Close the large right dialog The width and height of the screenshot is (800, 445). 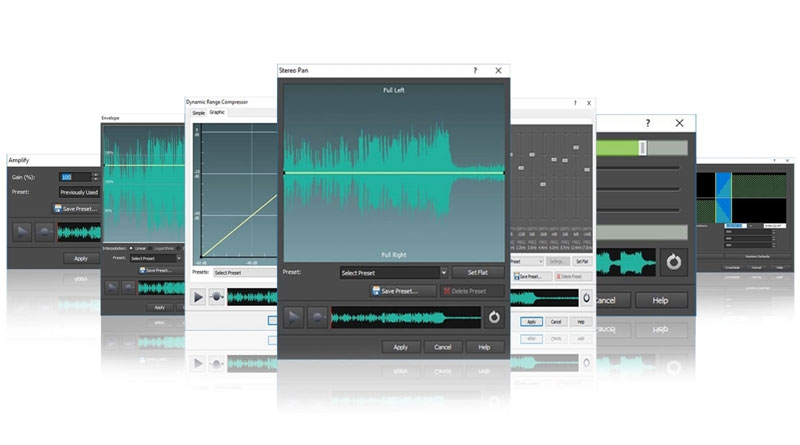(x=679, y=123)
